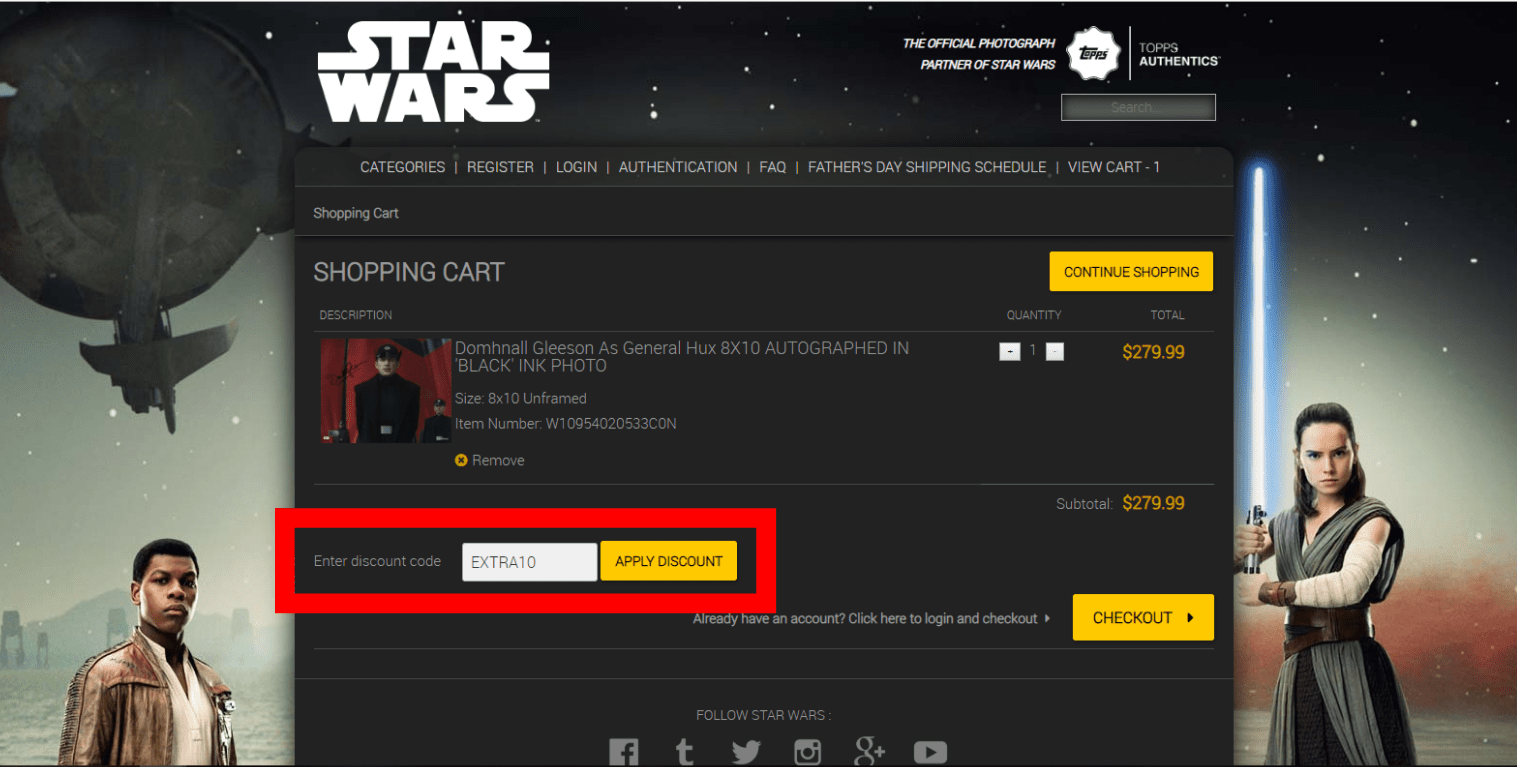Click the Size: 8x10 Unframed text
Image resolution: width=1517 pixels, height=767 pixels.
[x=521, y=398]
